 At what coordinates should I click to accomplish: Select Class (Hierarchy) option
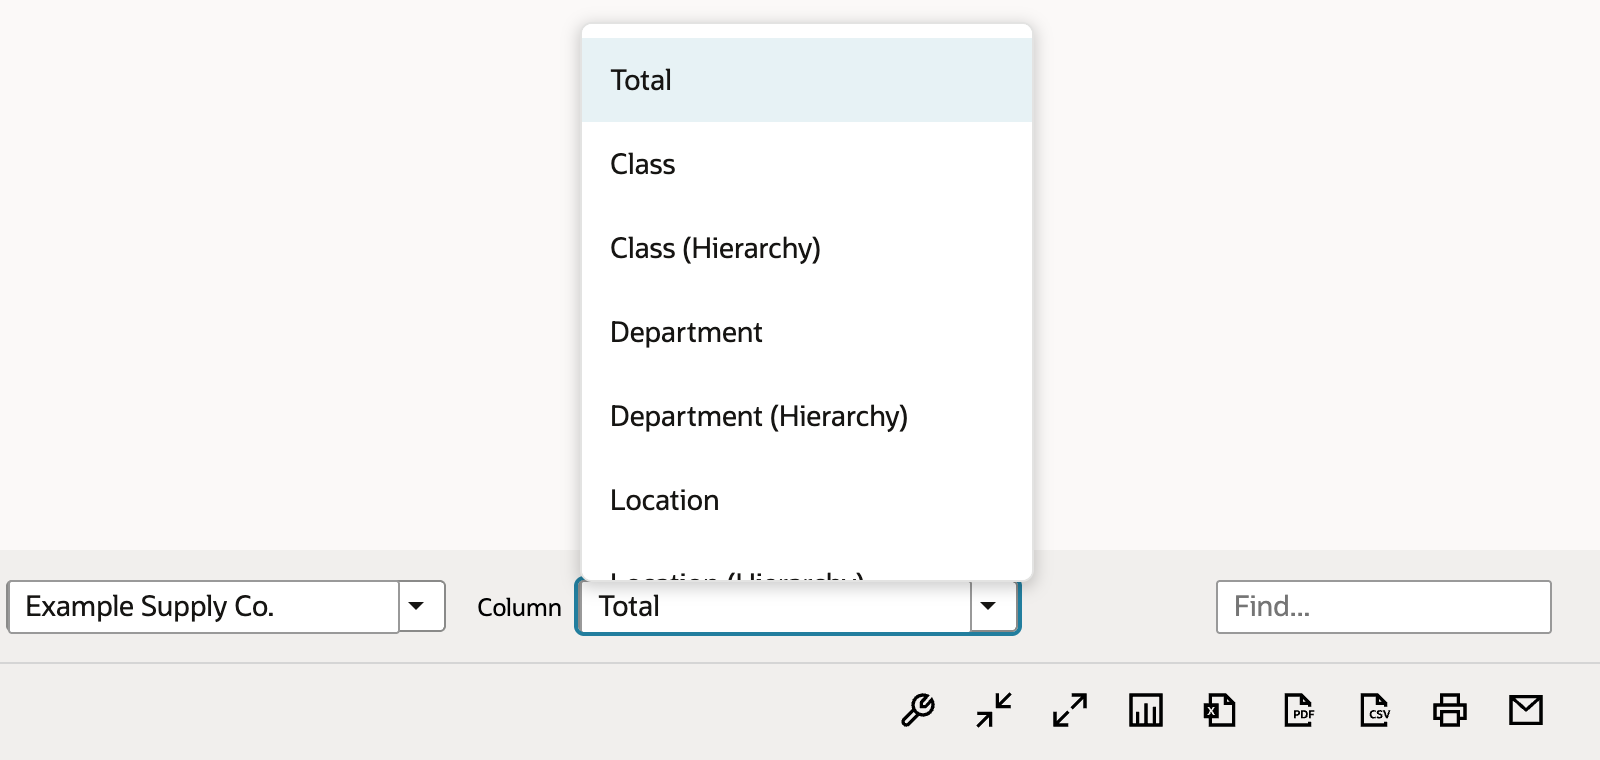[x=807, y=248]
